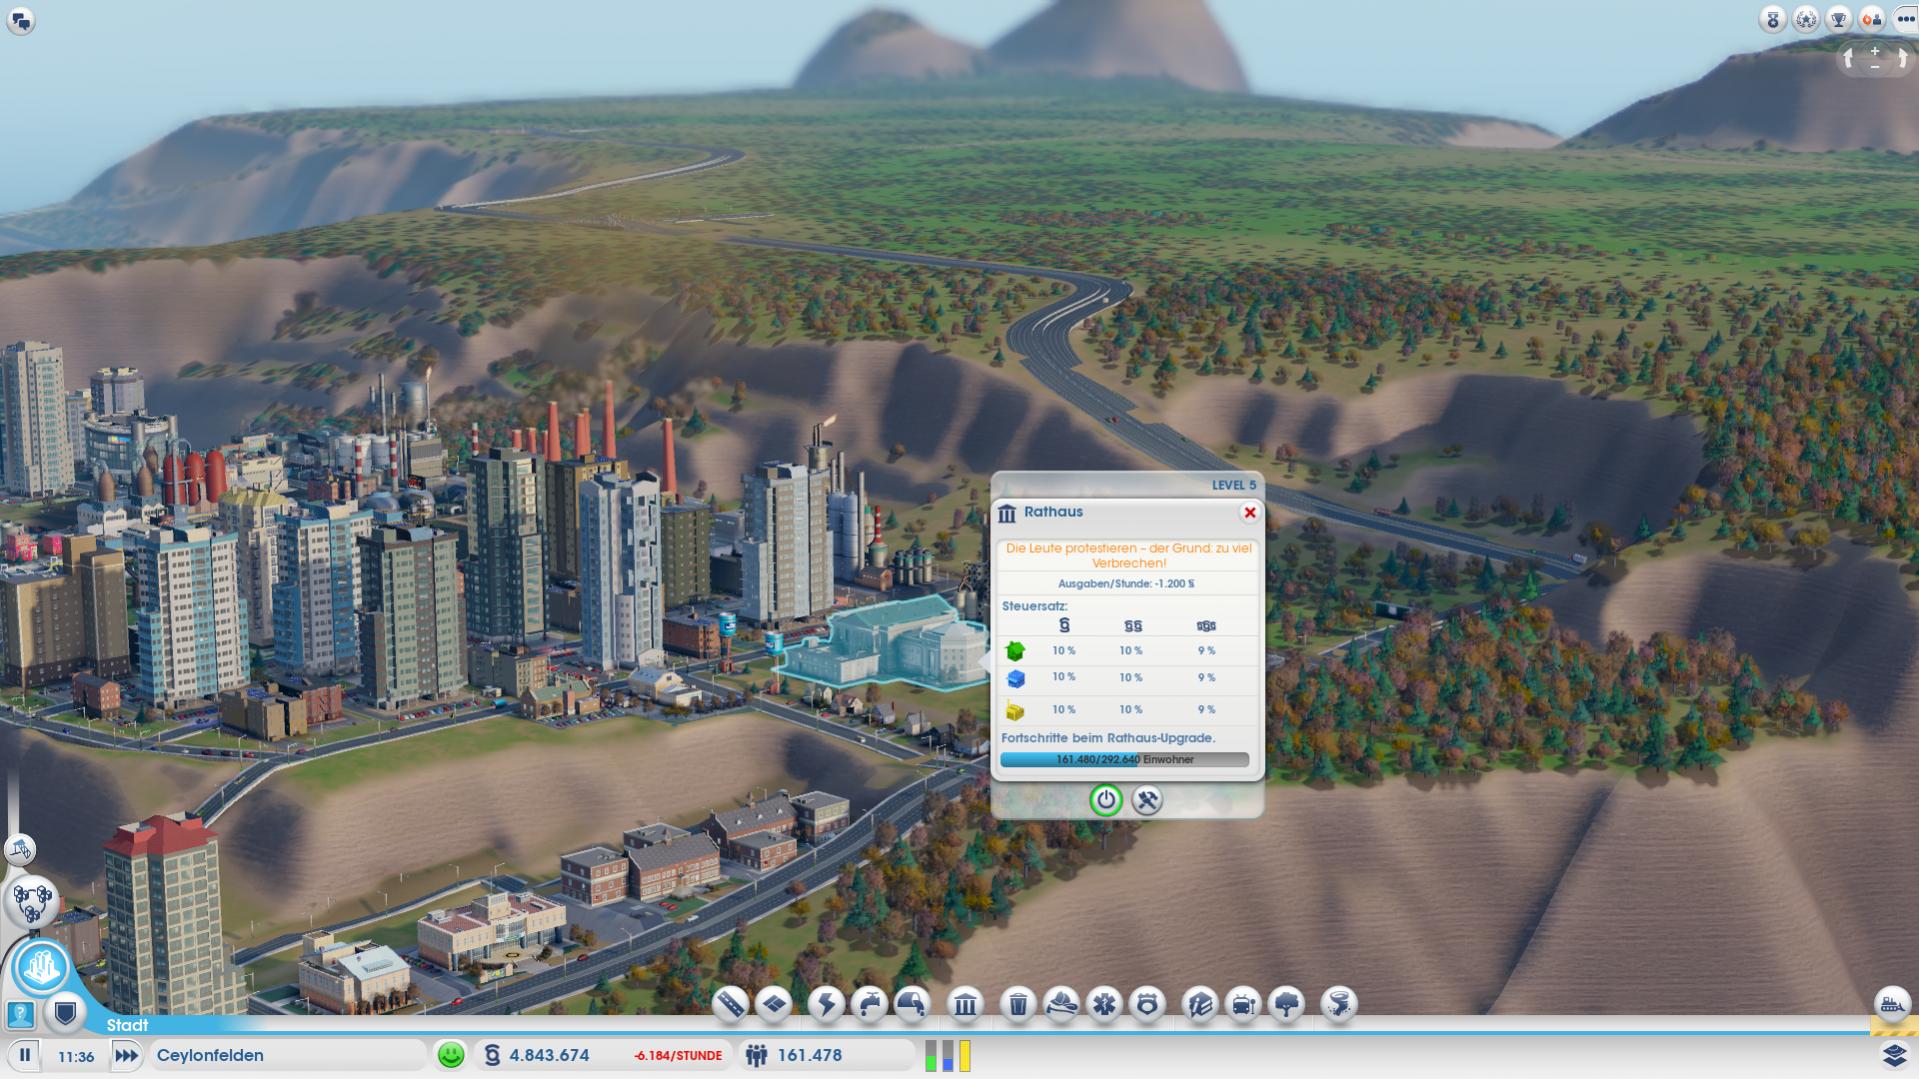
Task: Click high-wealth commercial tax rate 9 %
Action: pyautogui.click(x=1207, y=677)
